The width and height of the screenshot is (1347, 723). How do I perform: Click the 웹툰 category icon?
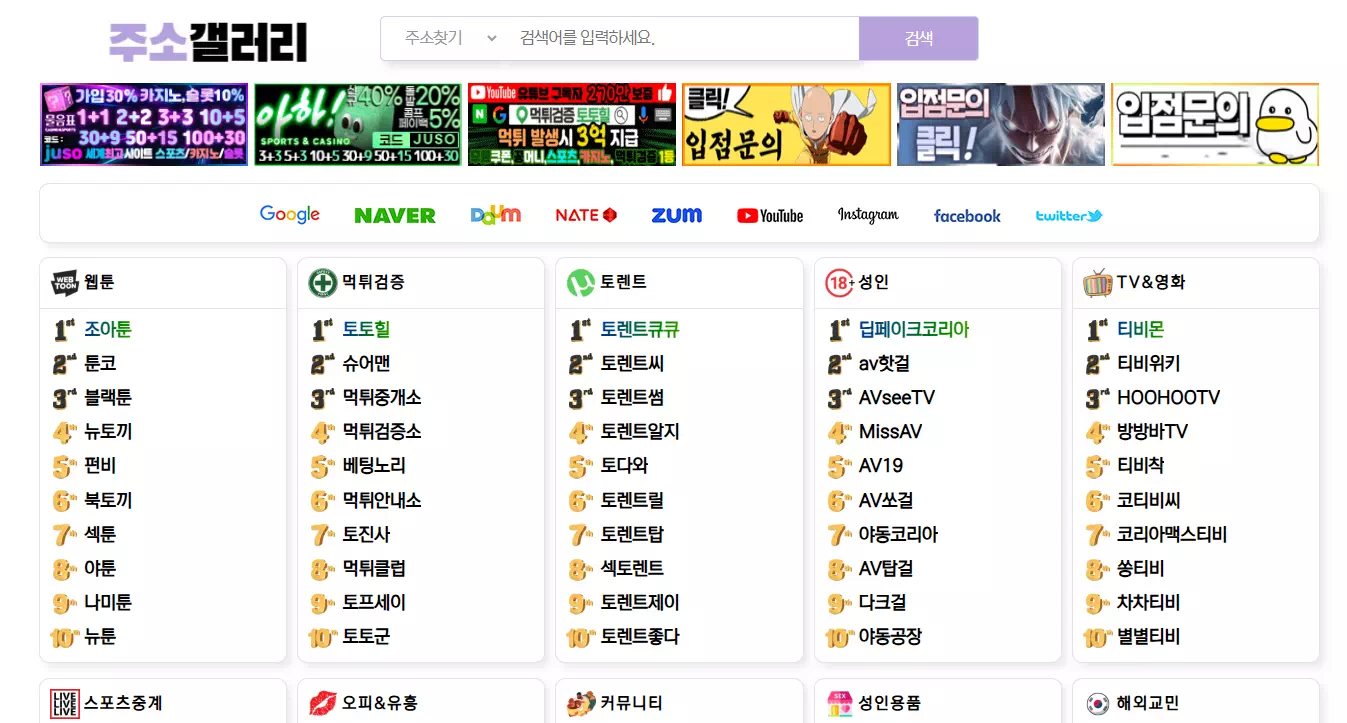[x=65, y=283]
